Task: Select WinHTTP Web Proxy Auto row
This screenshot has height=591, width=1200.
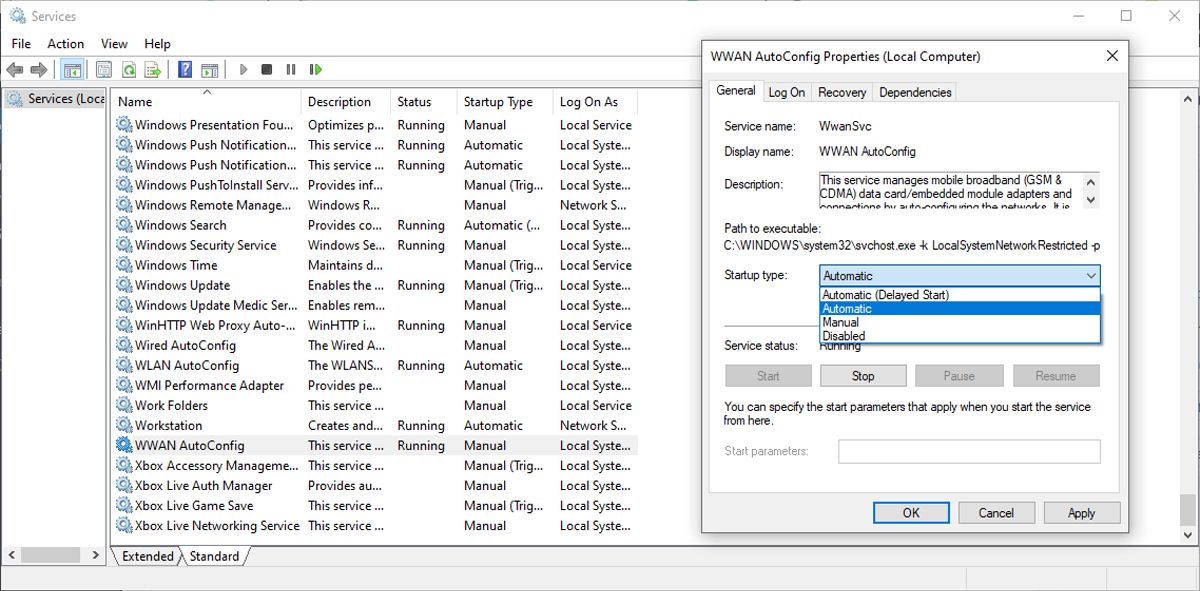Action: click(x=375, y=325)
